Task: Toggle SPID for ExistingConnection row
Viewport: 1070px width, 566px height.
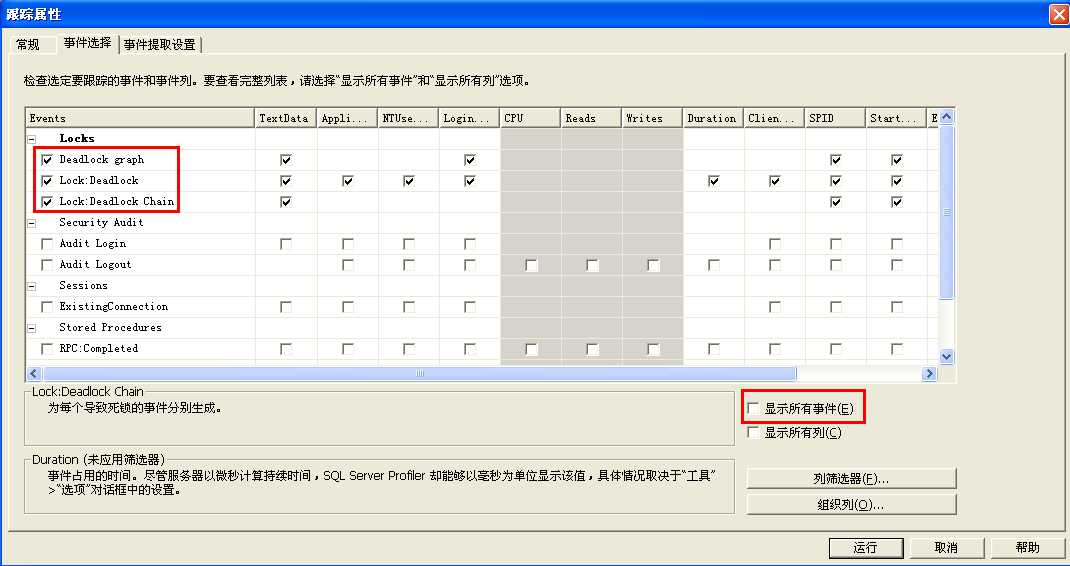Action: [835, 307]
